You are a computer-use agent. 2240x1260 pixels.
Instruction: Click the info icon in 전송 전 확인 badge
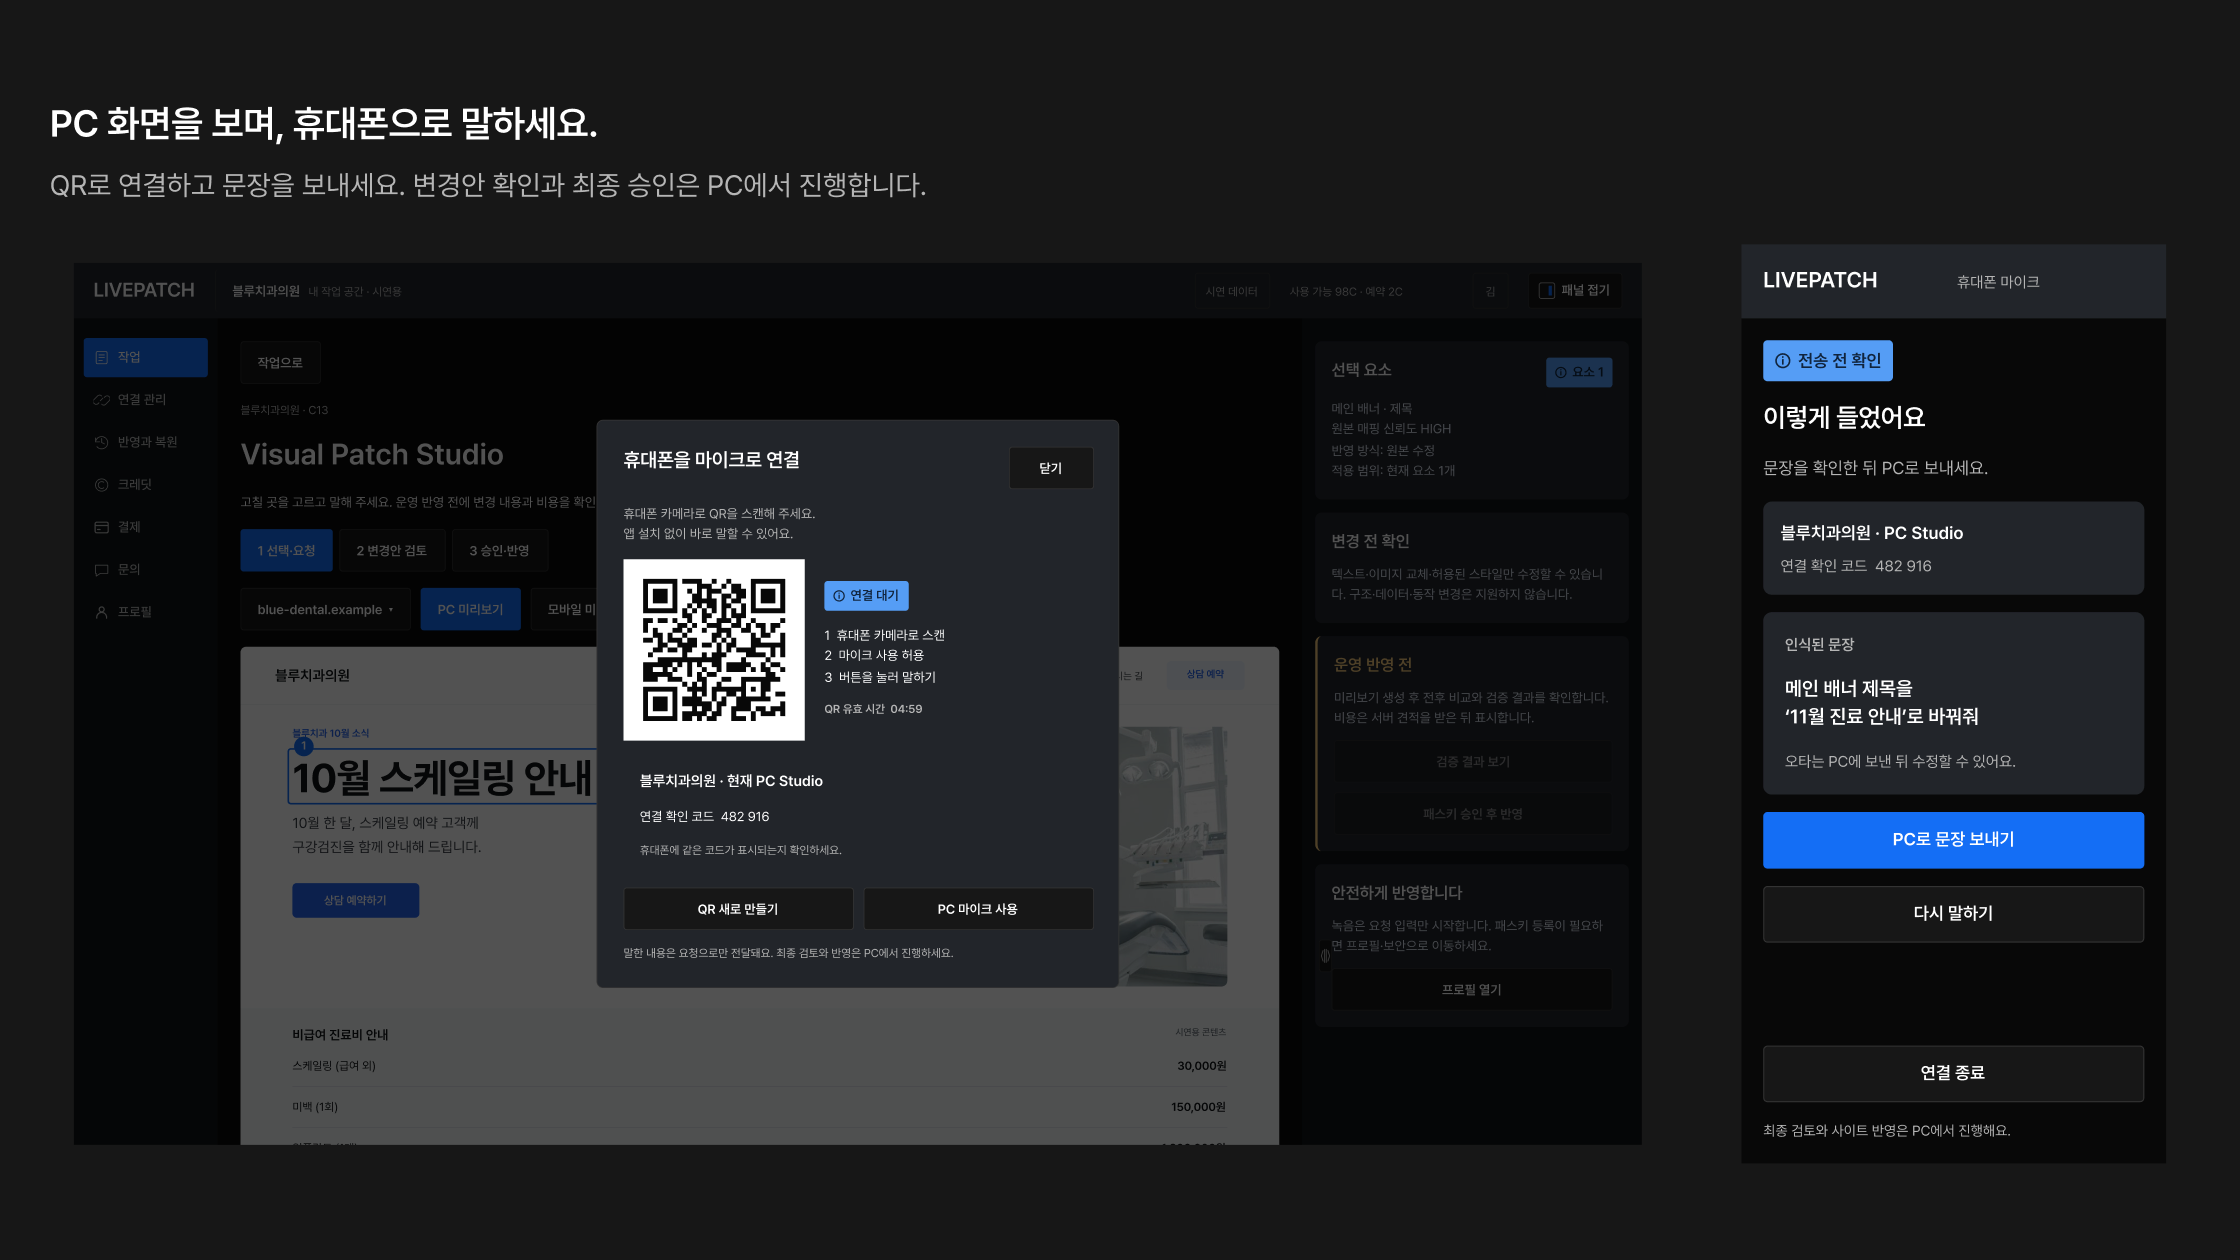pos(1782,361)
